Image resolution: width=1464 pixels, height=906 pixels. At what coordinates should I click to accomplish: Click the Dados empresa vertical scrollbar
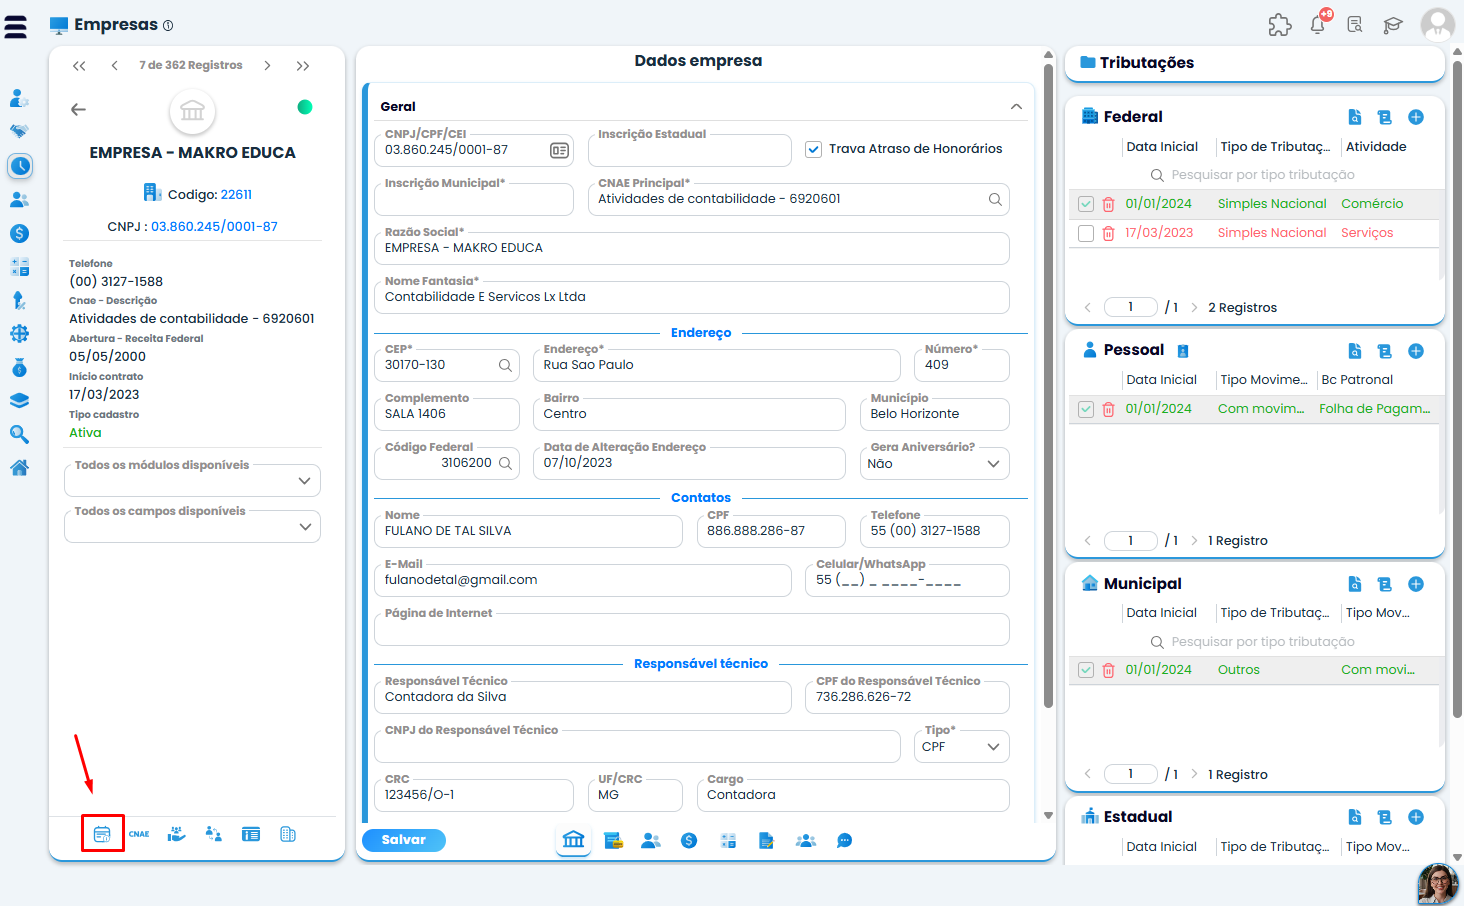[1048, 386]
